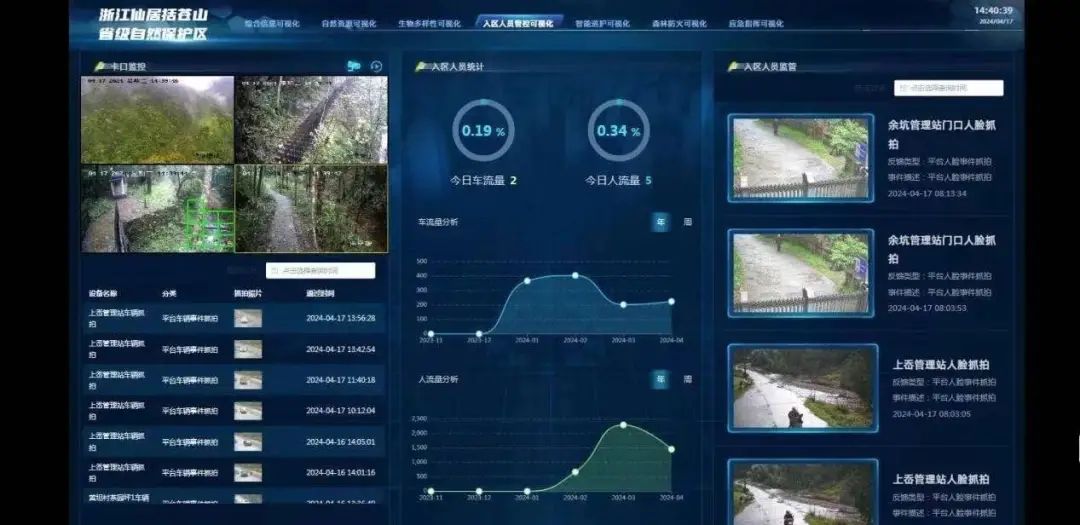Click the date picker in 入区人员监管 panel
Image resolution: width=1080 pixels, height=525 pixels.
point(948,88)
